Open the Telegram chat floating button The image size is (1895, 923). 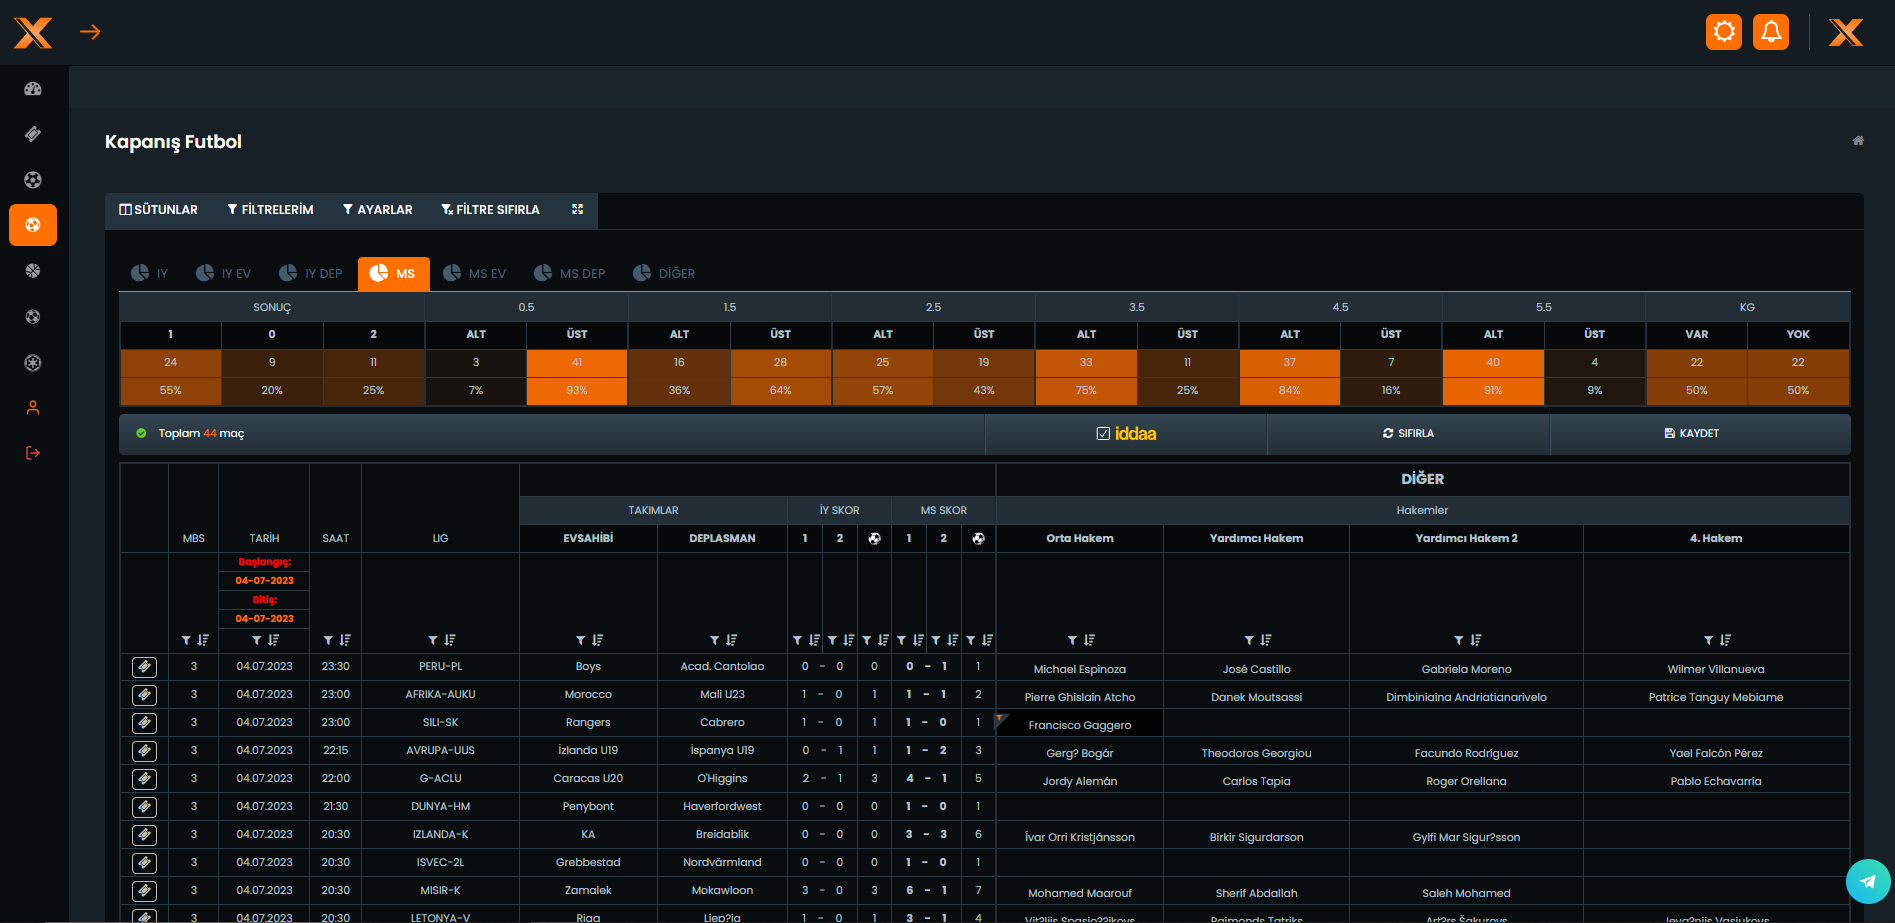(x=1867, y=881)
